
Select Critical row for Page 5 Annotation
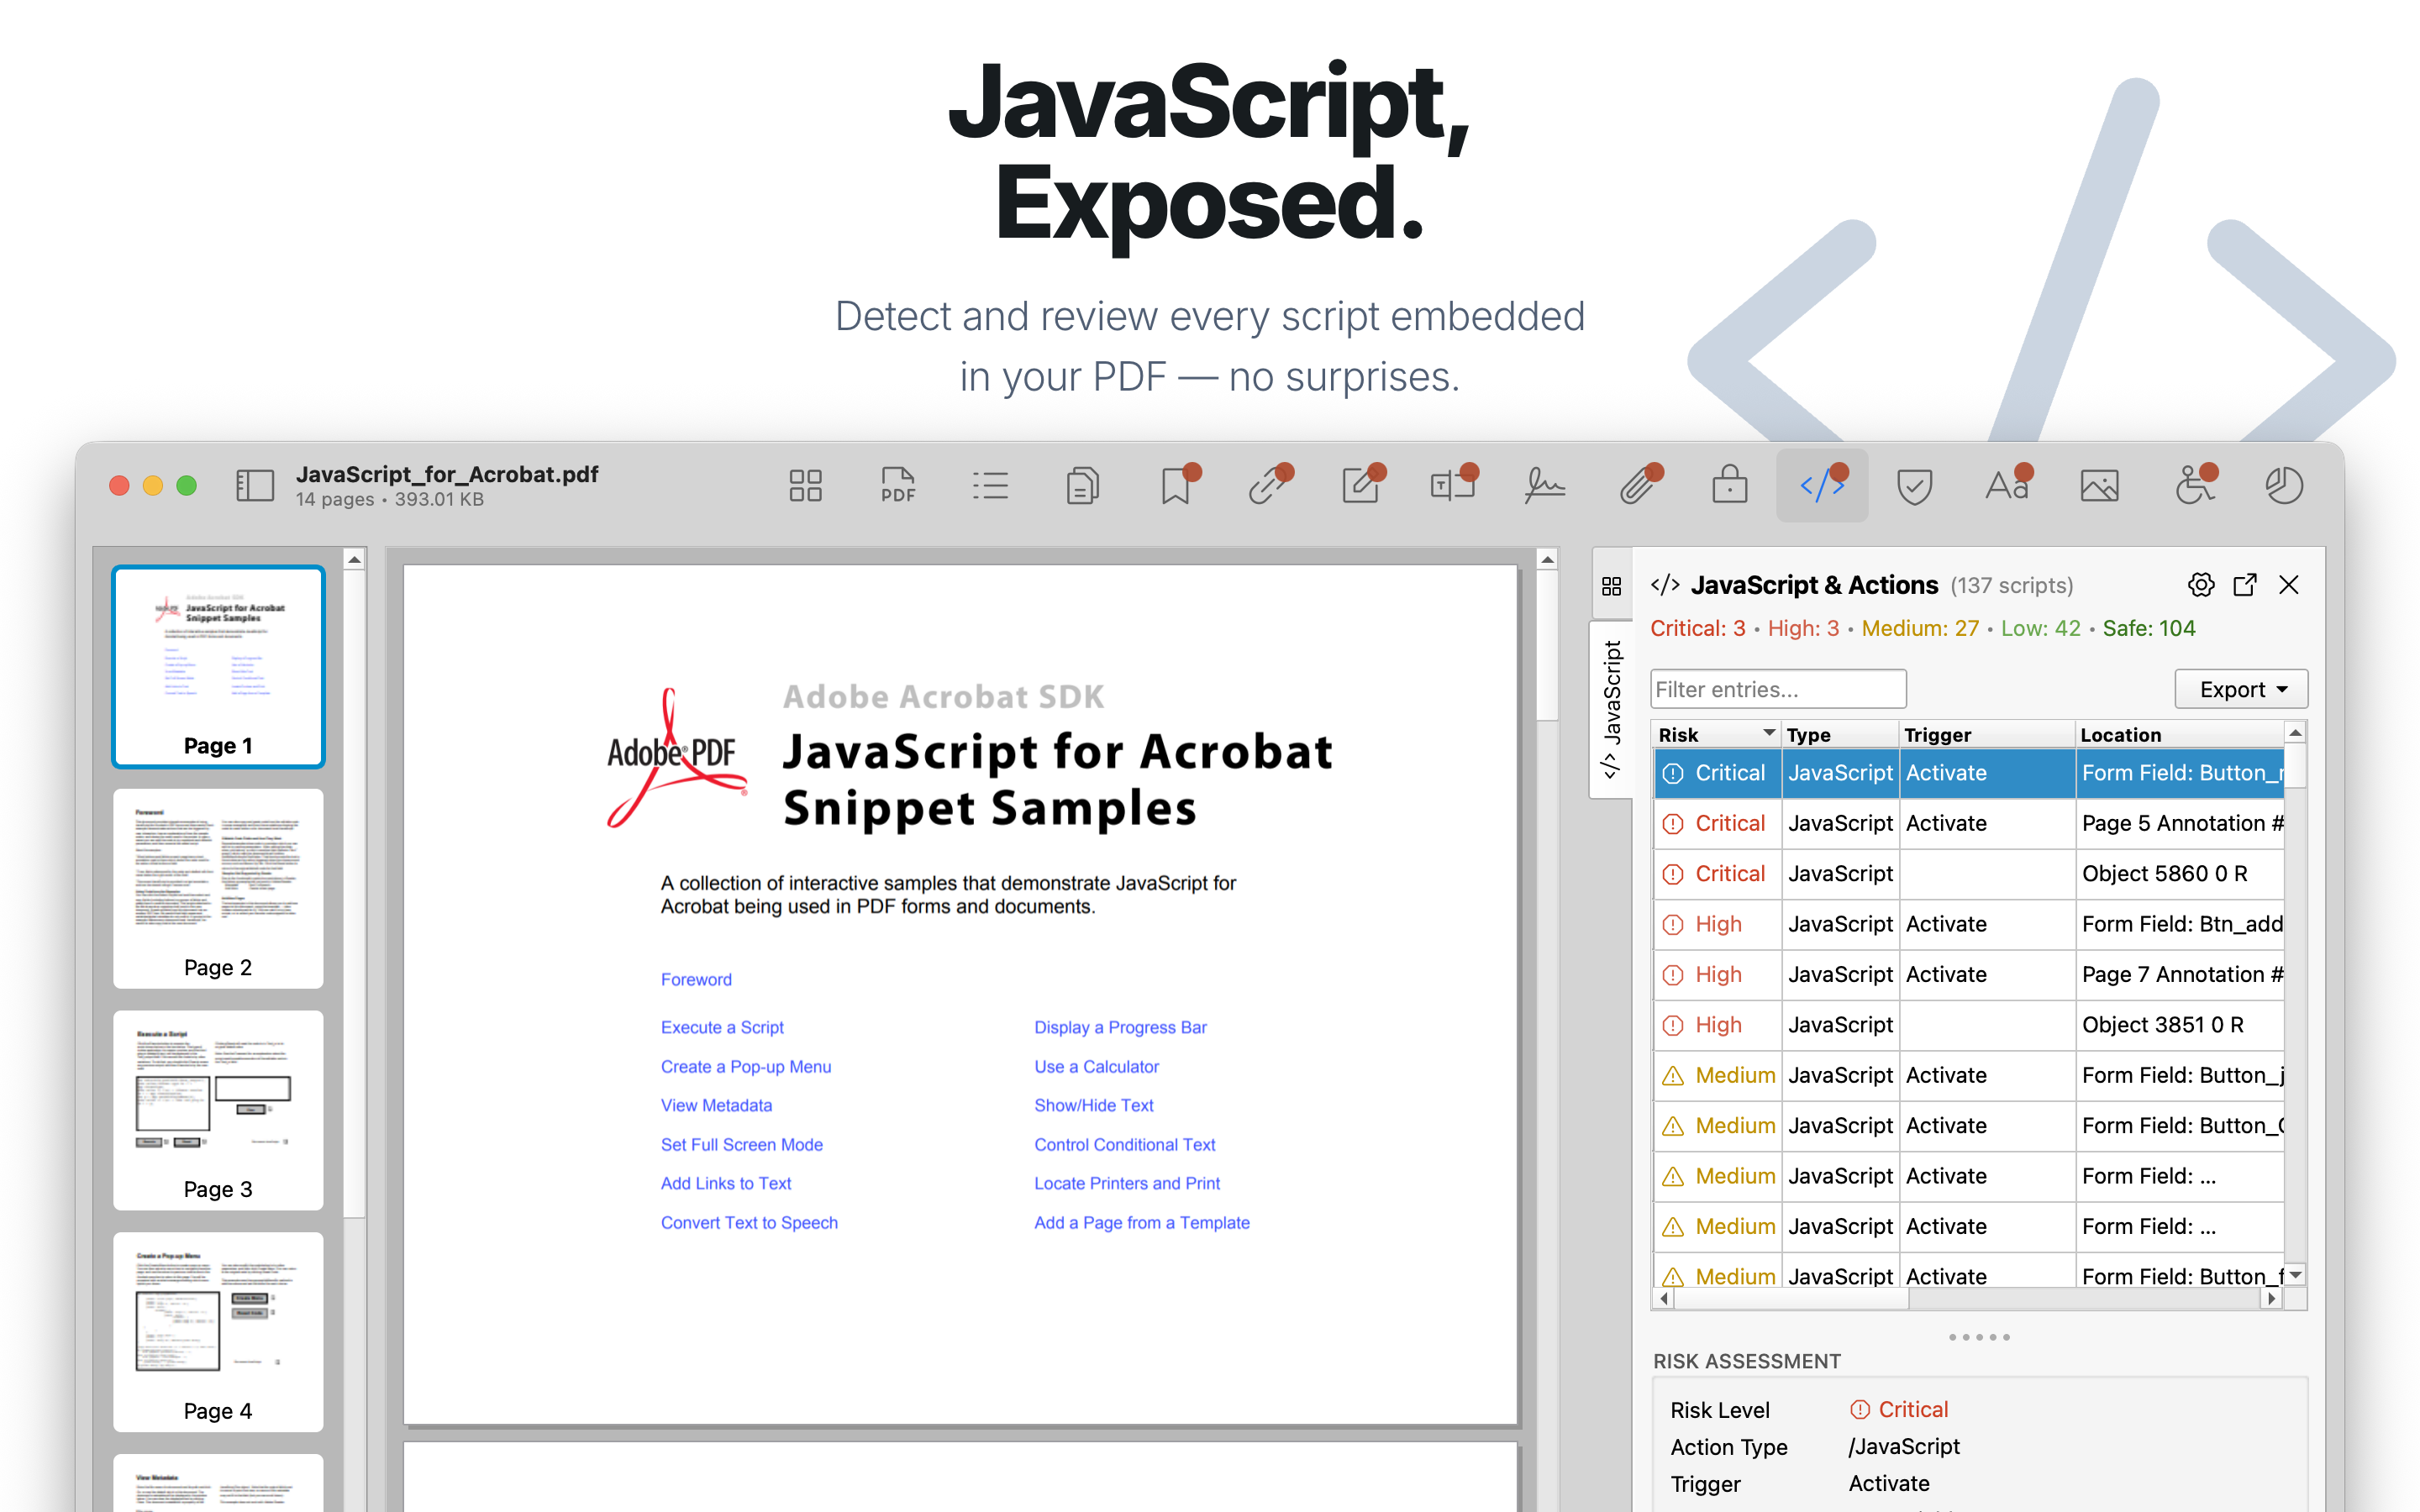1968,823
